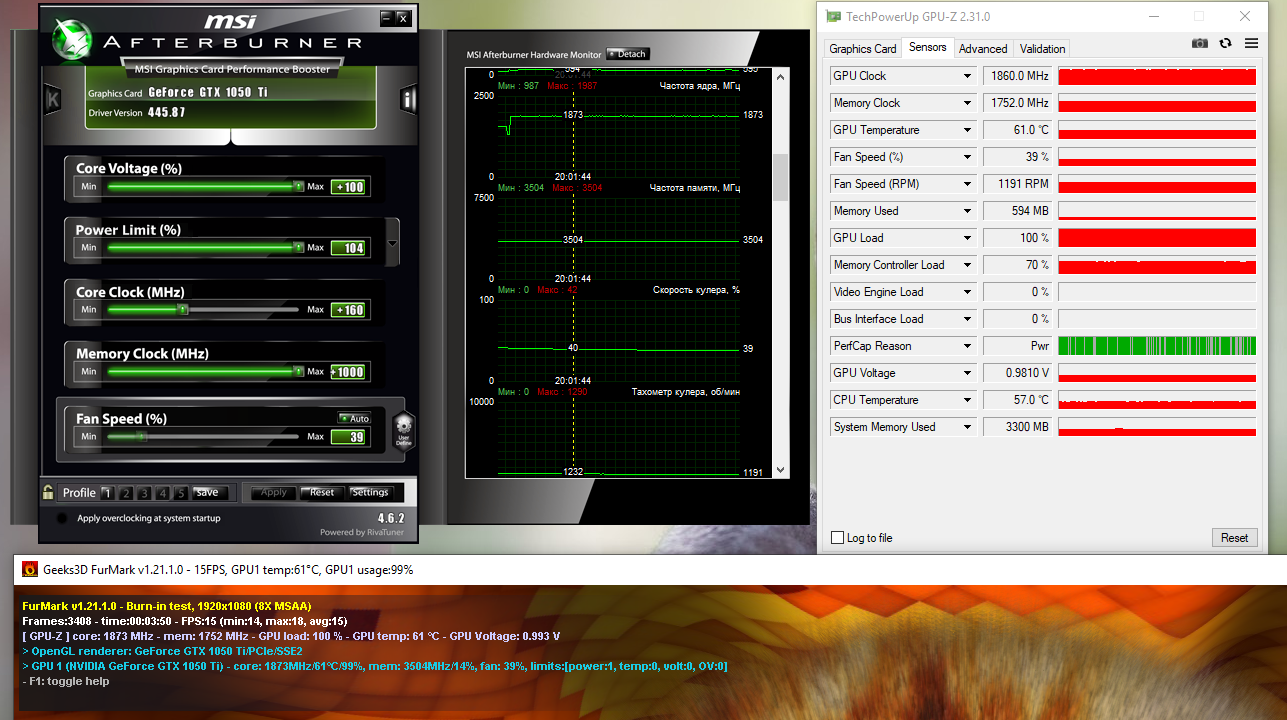1287x720 pixels.
Task: Open Afterburner Settings
Action: click(x=370, y=492)
